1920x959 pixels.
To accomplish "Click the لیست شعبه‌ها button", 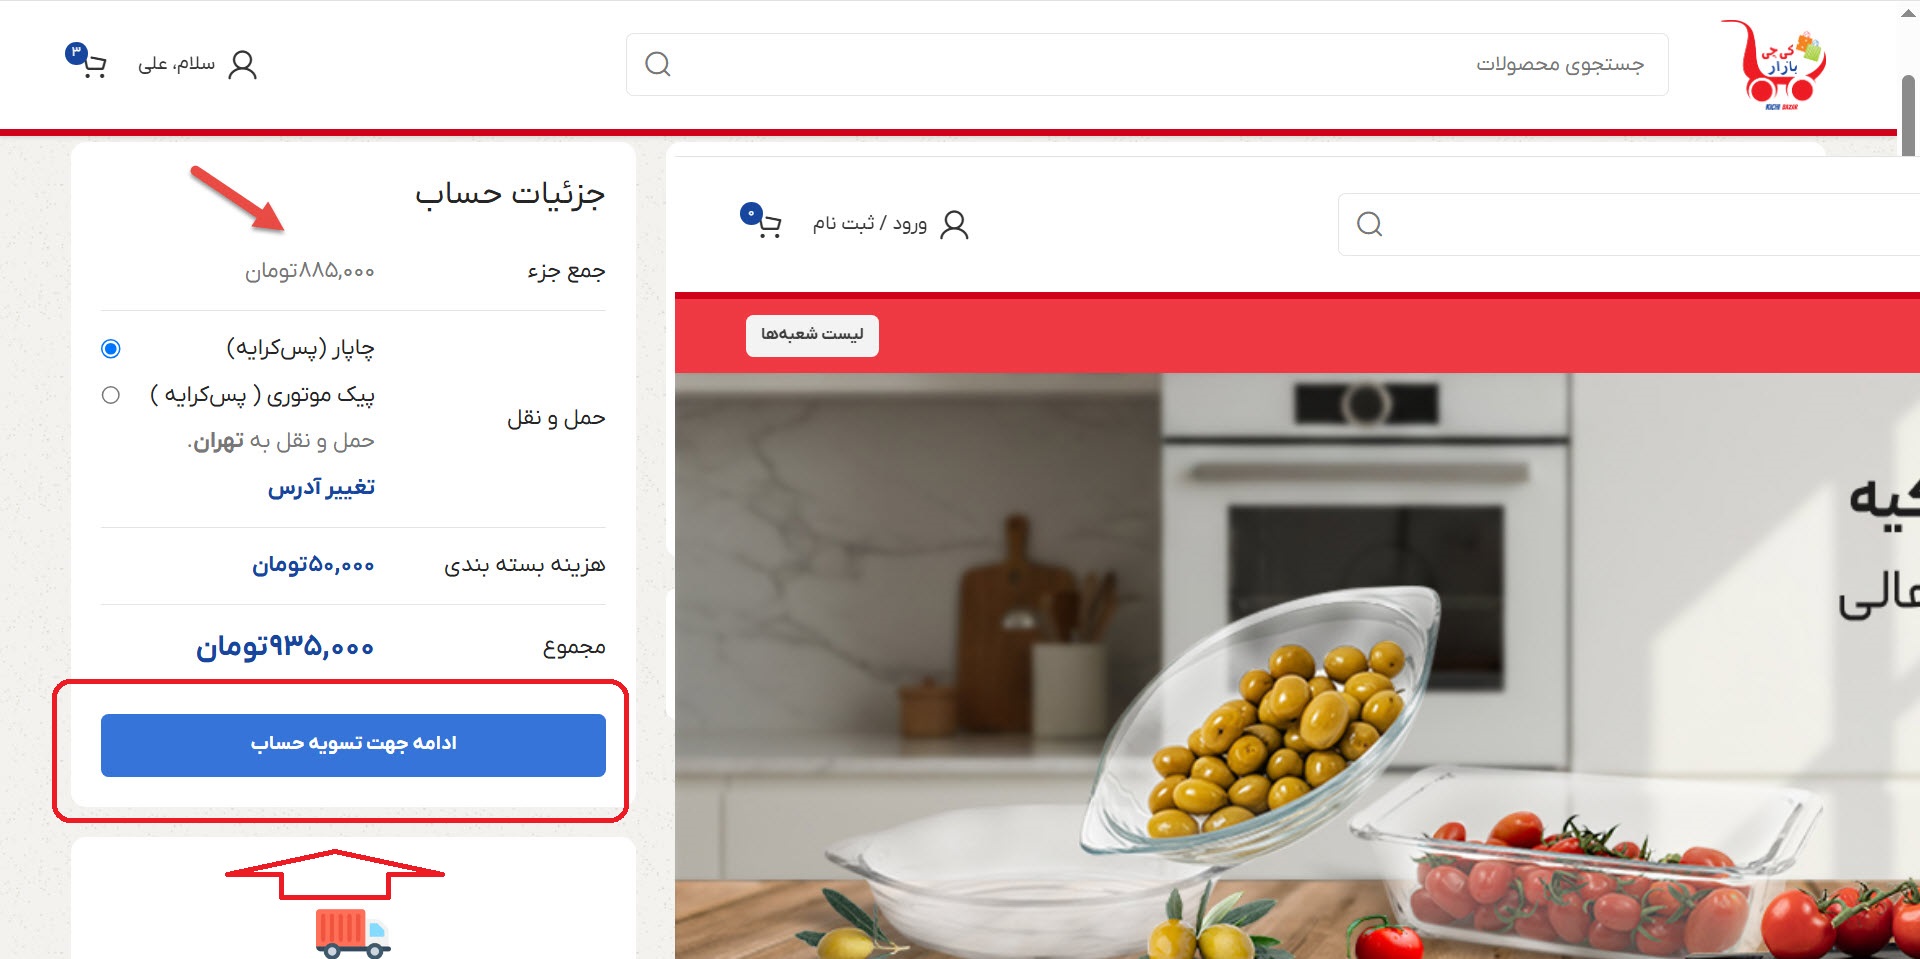I will (x=812, y=335).
